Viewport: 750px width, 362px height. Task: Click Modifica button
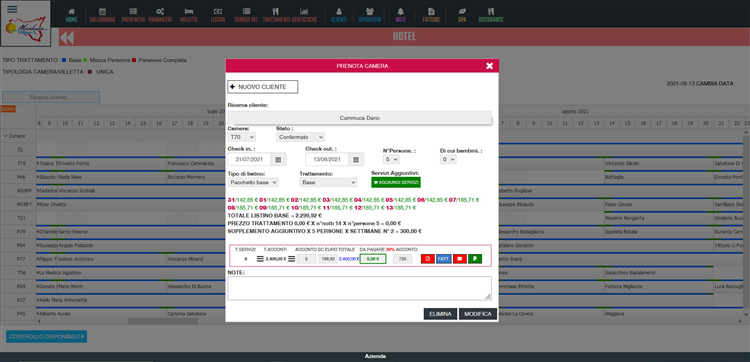click(478, 314)
